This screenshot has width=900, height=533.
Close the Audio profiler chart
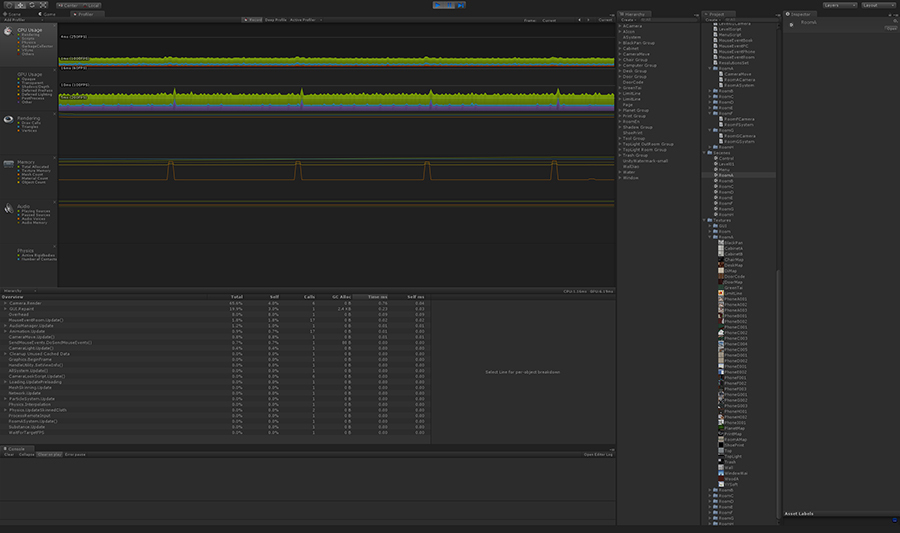(x=55, y=203)
